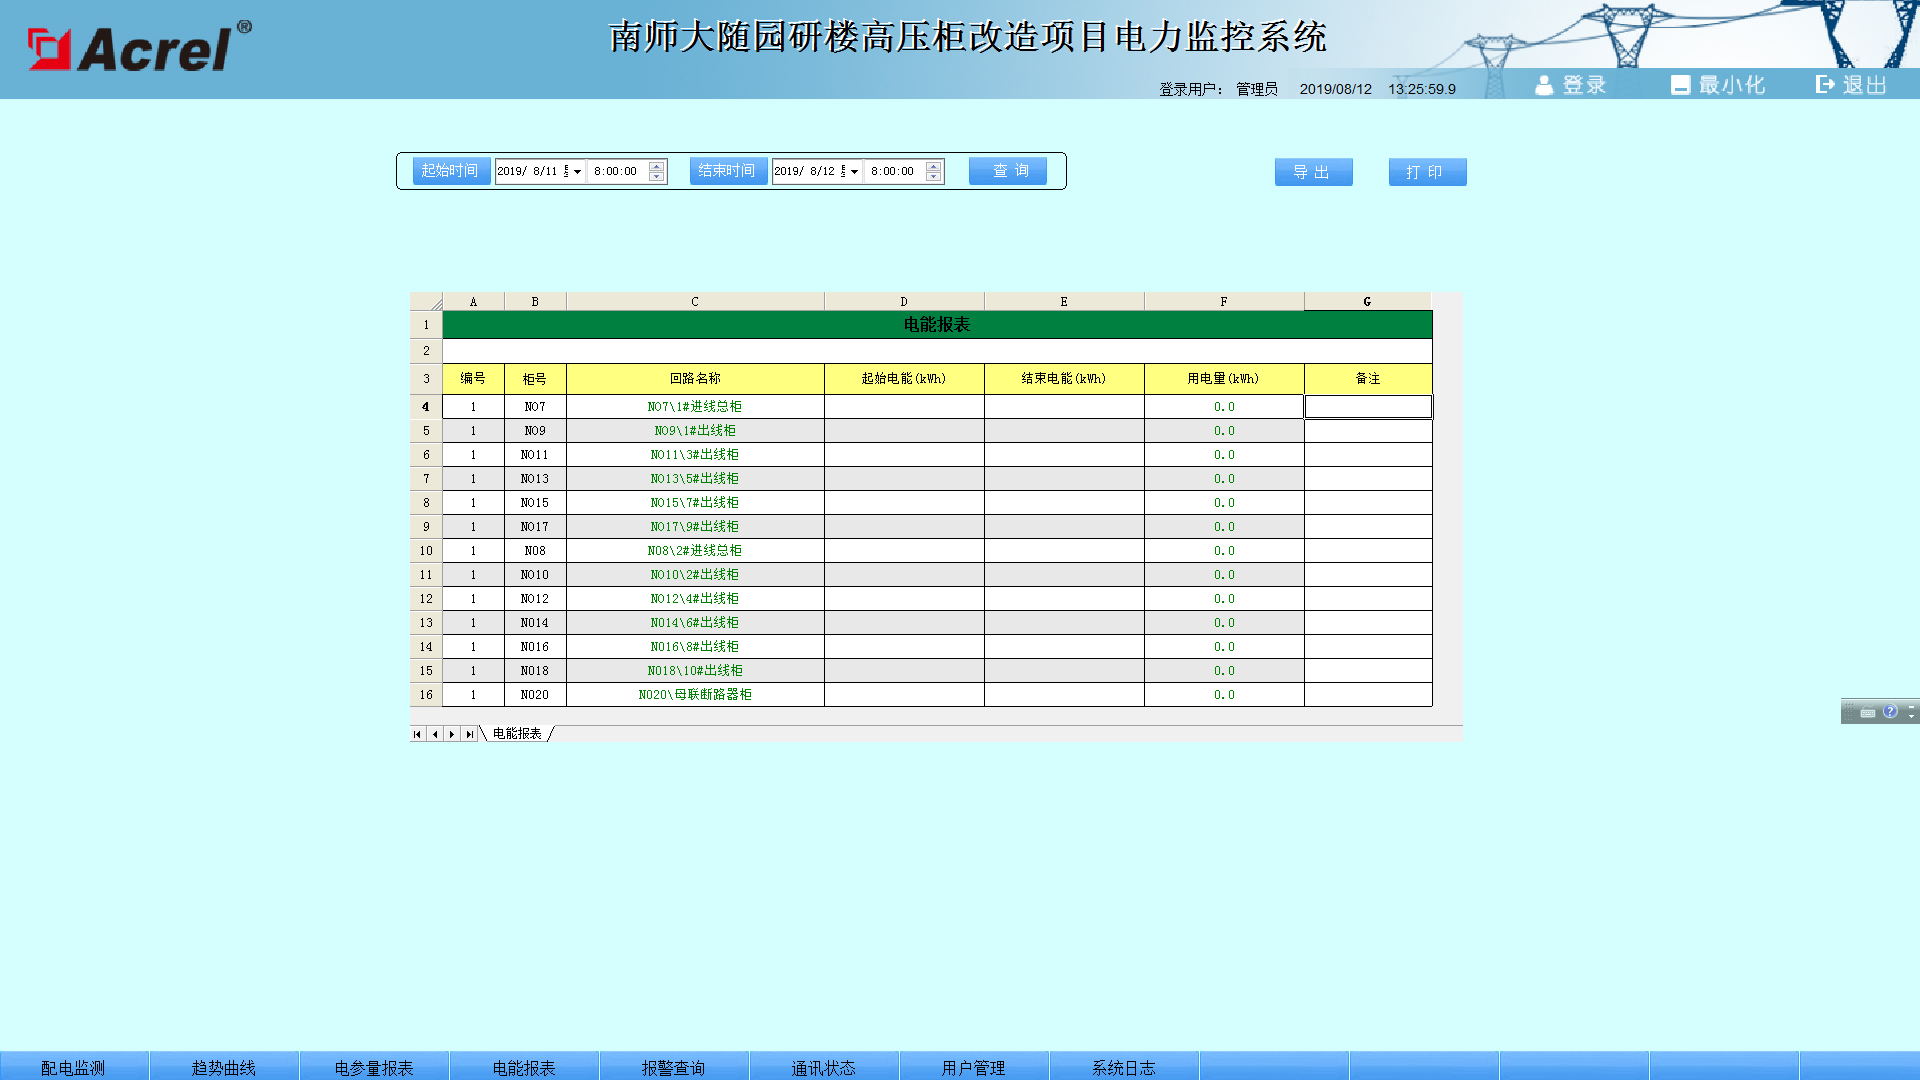Open start date dropdown calendar
Screen dimensions: 1920x1080
point(577,172)
